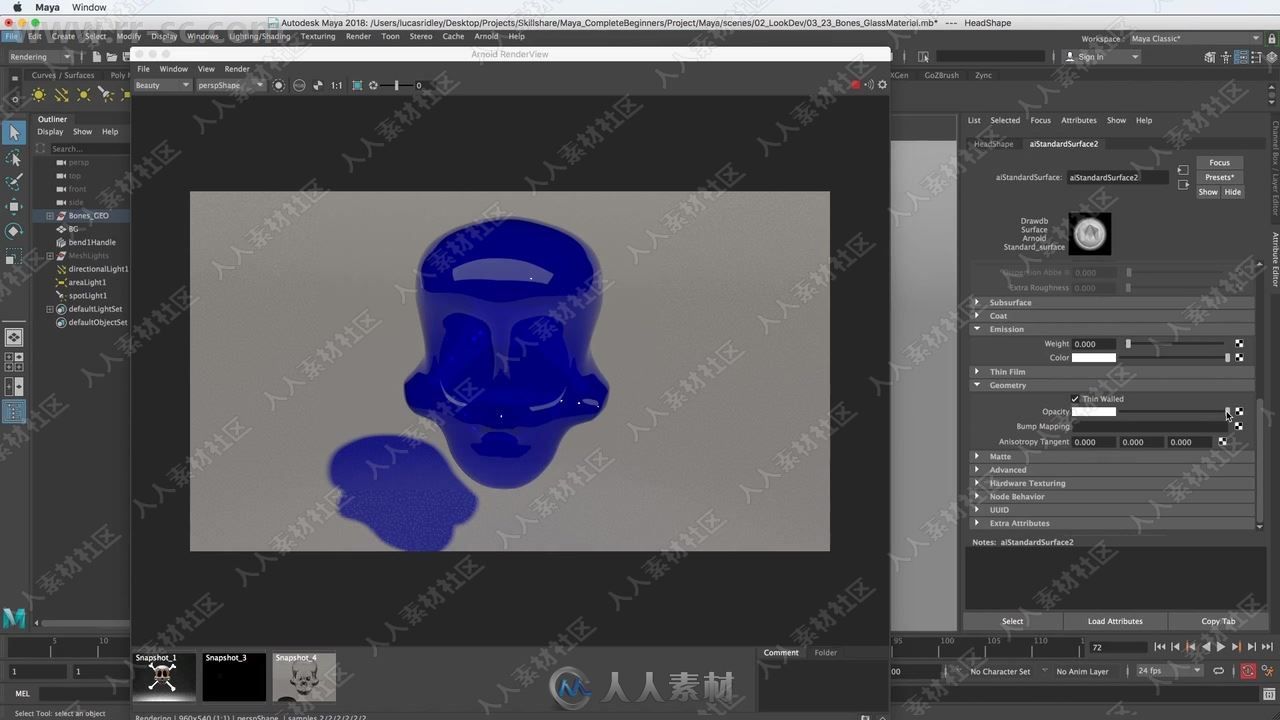Click the Anisotropy Tangent map checker icon
This screenshot has width=1280, height=720.
pos(1222,442)
